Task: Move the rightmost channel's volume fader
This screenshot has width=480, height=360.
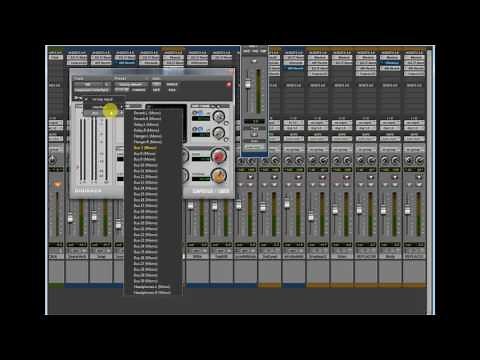Action: click(407, 210)
